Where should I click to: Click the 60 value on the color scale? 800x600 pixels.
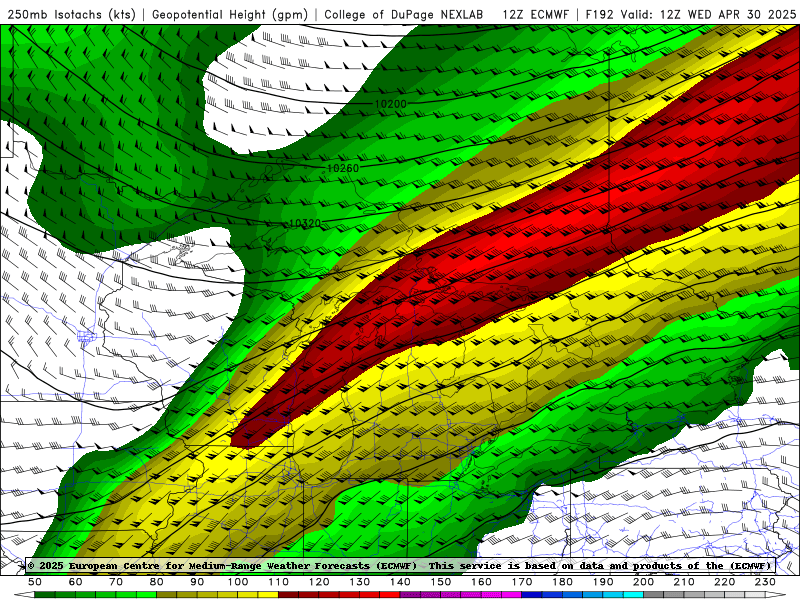(x=76, y=582)
